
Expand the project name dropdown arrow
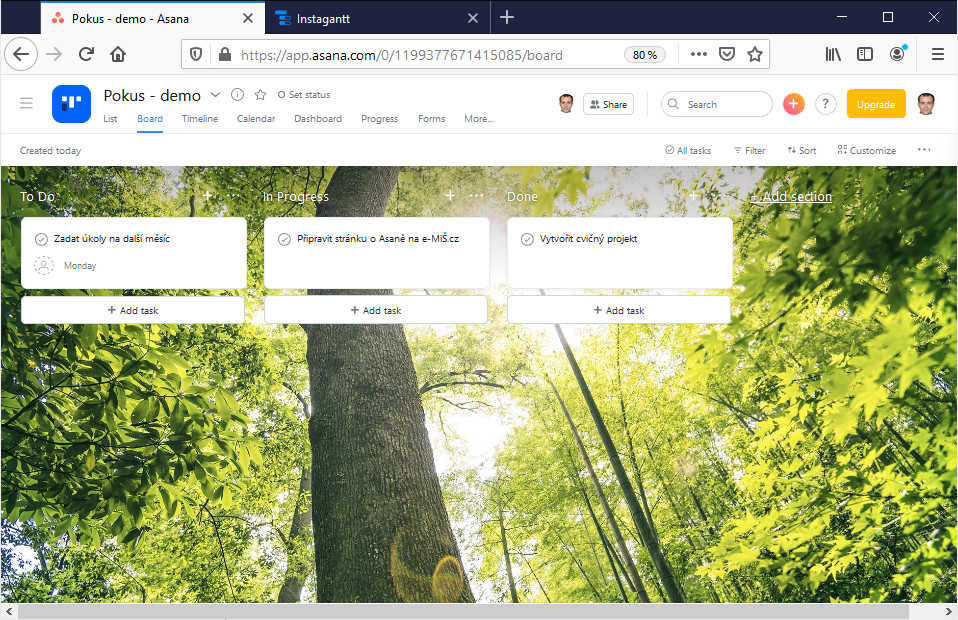pyautogui.click(x=215, y=95)
